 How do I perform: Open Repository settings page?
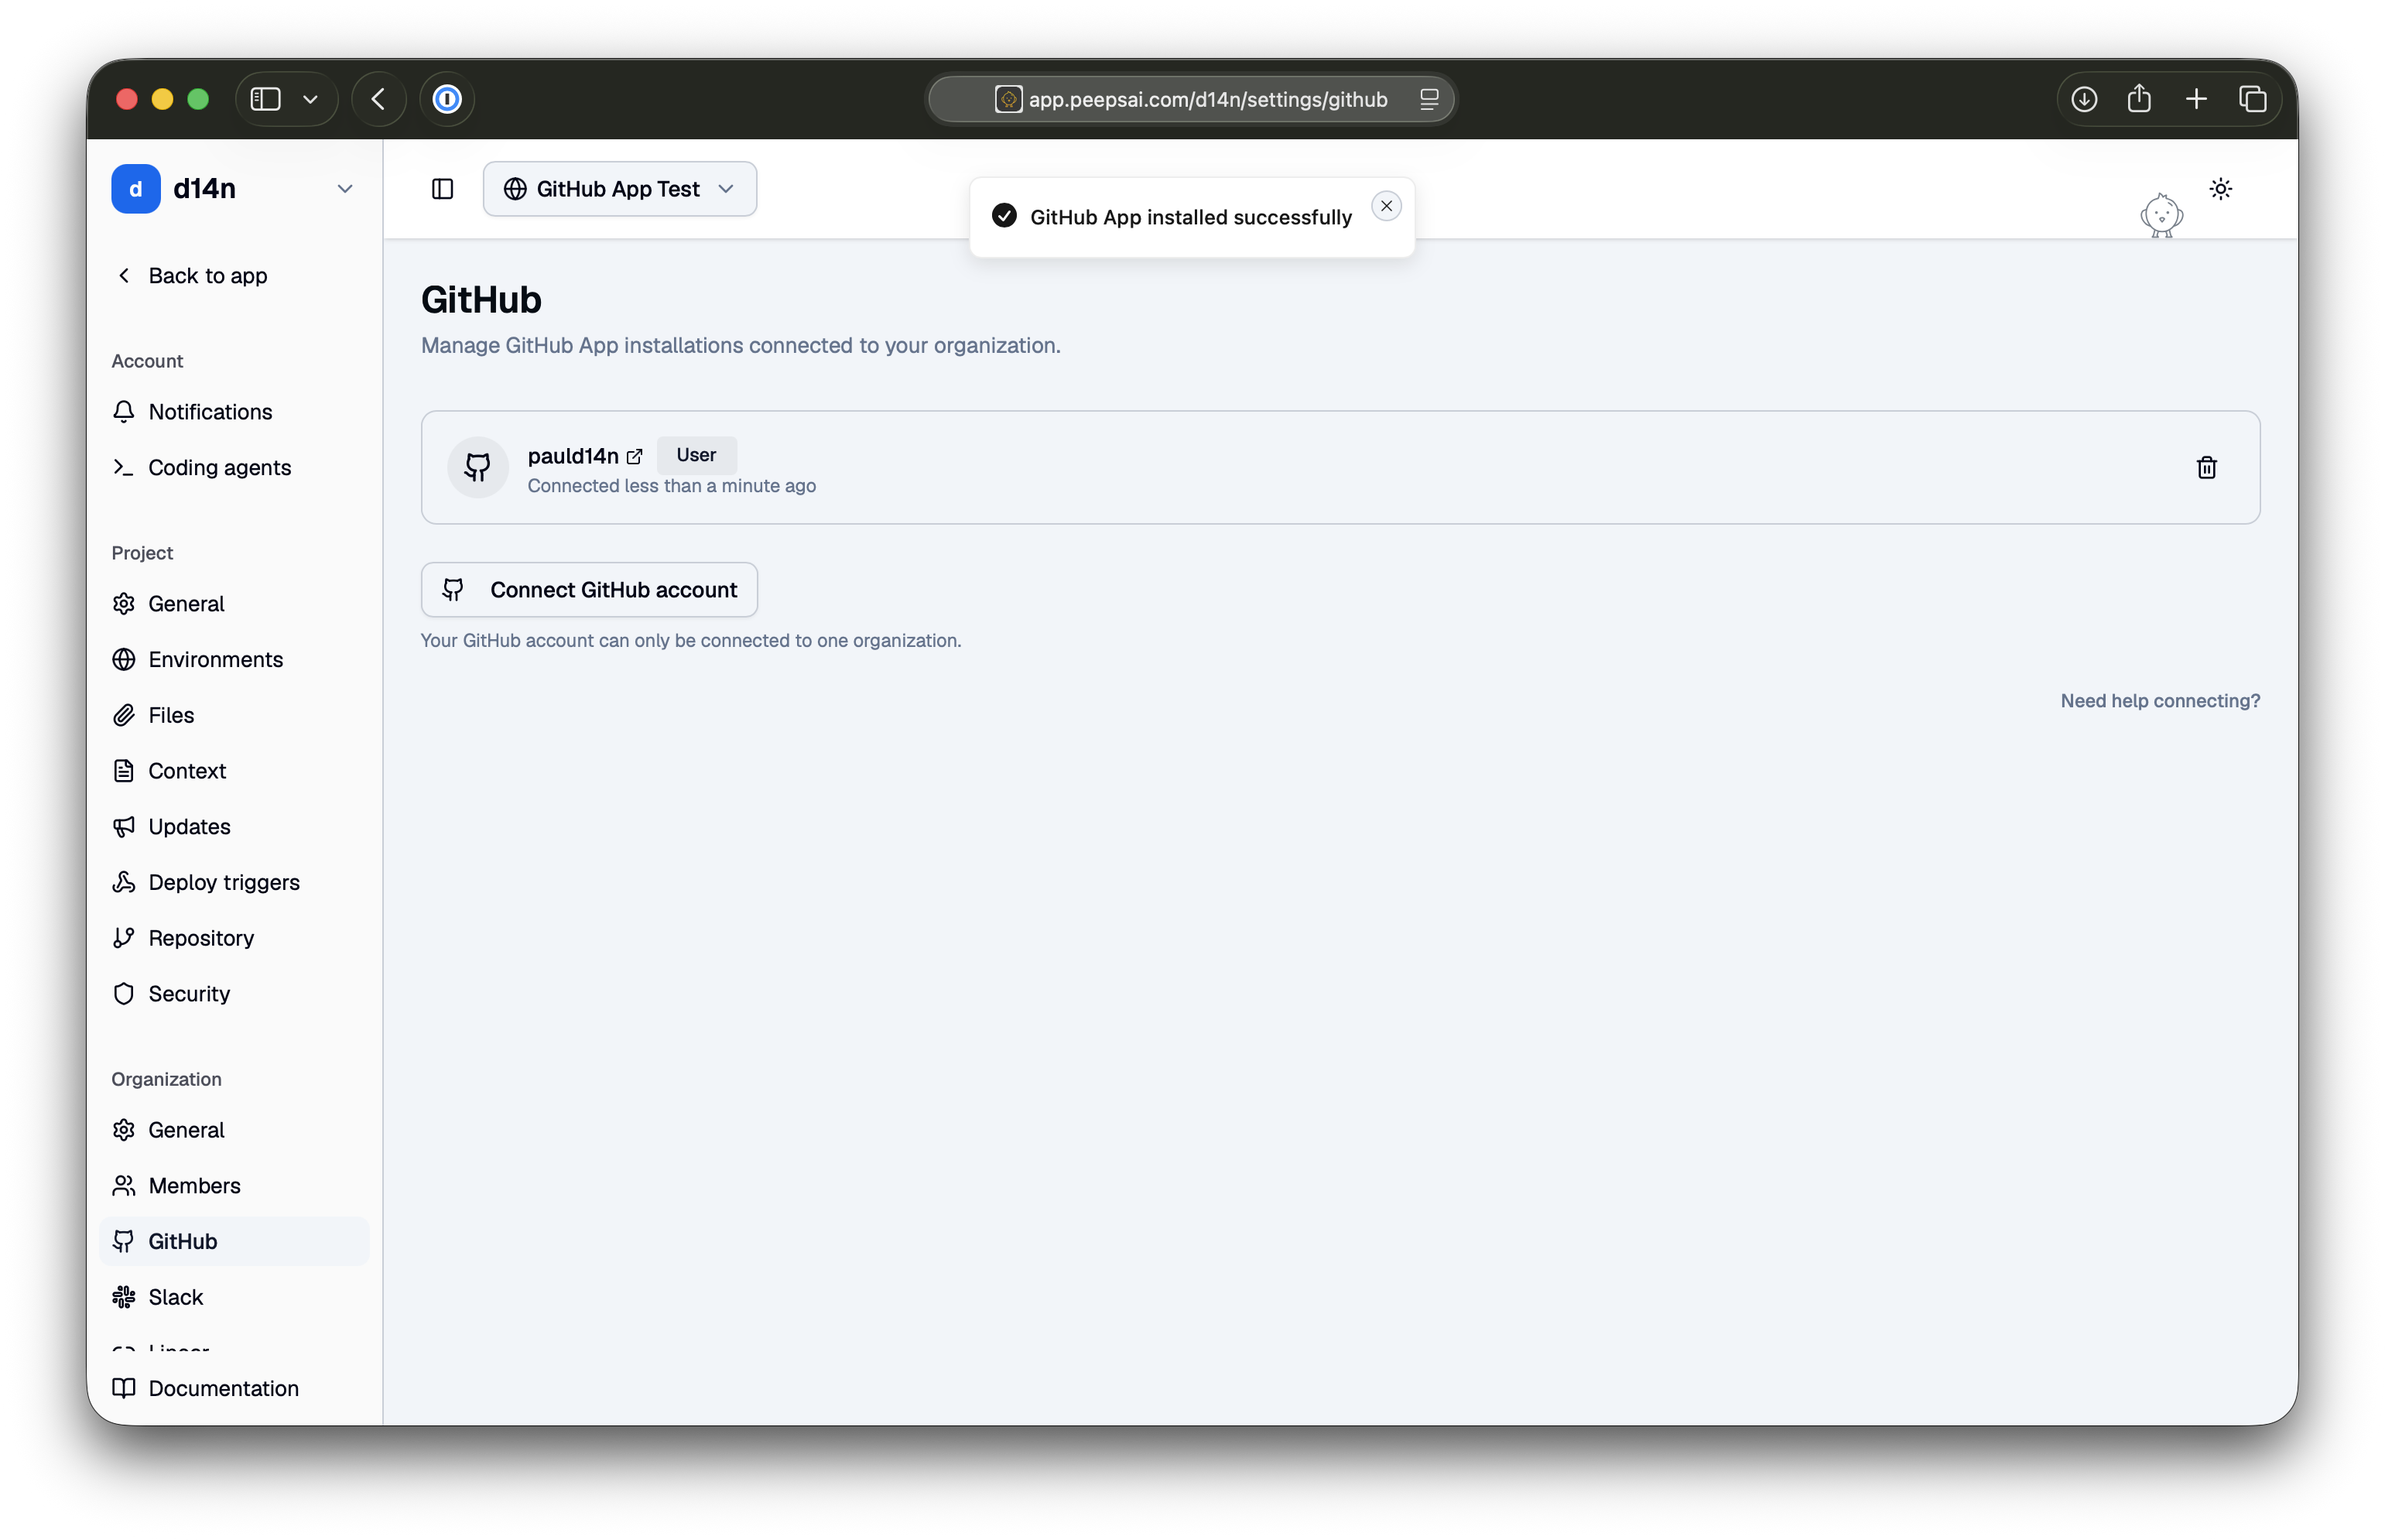(x=235, y=938)
